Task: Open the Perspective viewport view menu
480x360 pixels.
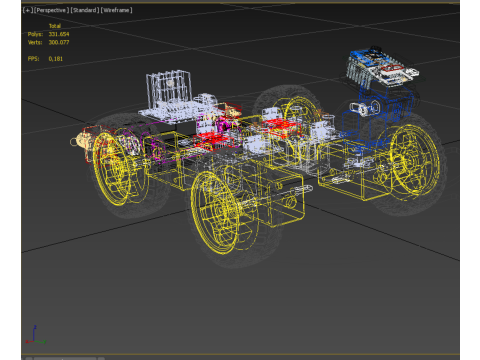Action: point(52,10)
